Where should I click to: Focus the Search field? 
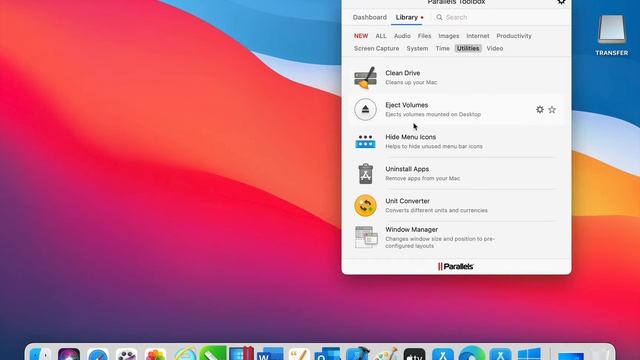(x=499, y=17)
